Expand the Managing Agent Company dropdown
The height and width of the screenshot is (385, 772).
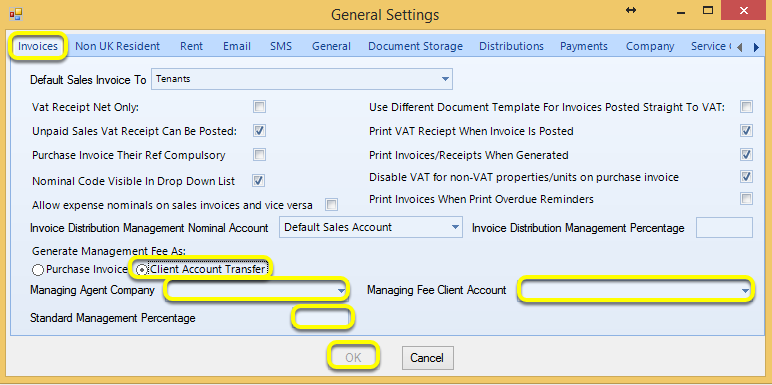tap(257, 290)
